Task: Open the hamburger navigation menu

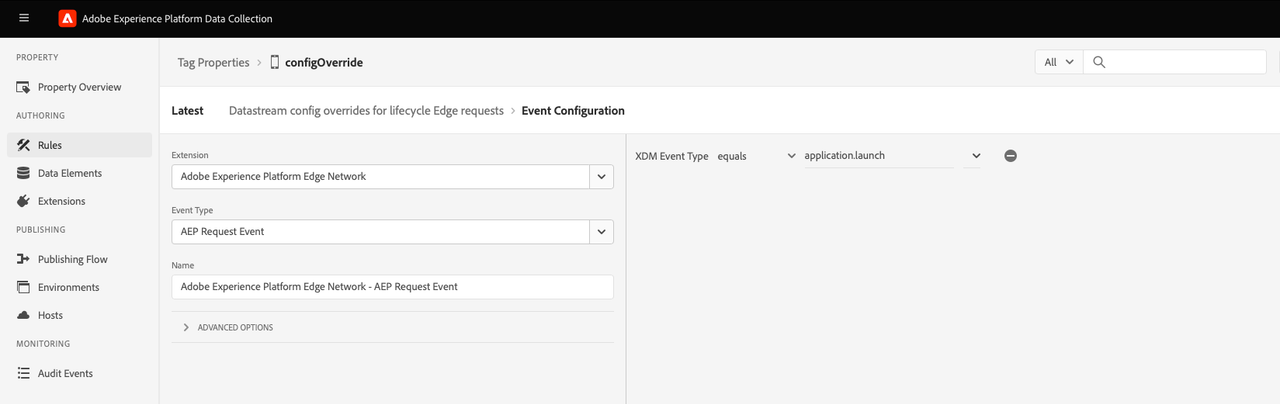Action: 24,18
